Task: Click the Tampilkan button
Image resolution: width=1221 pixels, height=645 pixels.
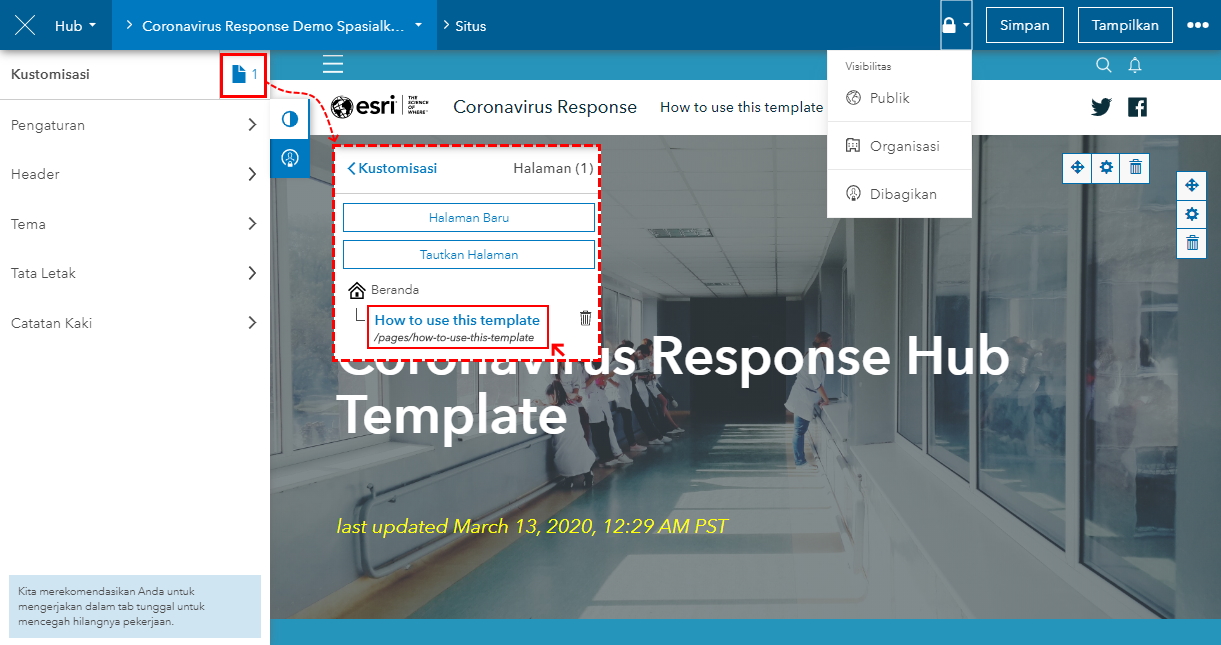Action: [x=1125, y=26]
